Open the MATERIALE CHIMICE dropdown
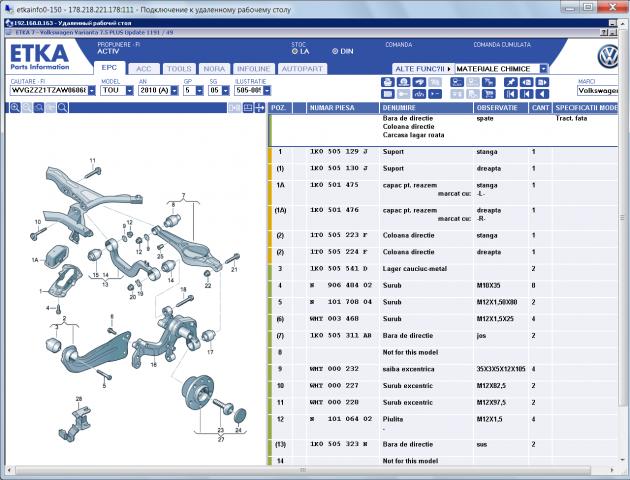Viewport: 630px width, 480px height. point(543,69)
